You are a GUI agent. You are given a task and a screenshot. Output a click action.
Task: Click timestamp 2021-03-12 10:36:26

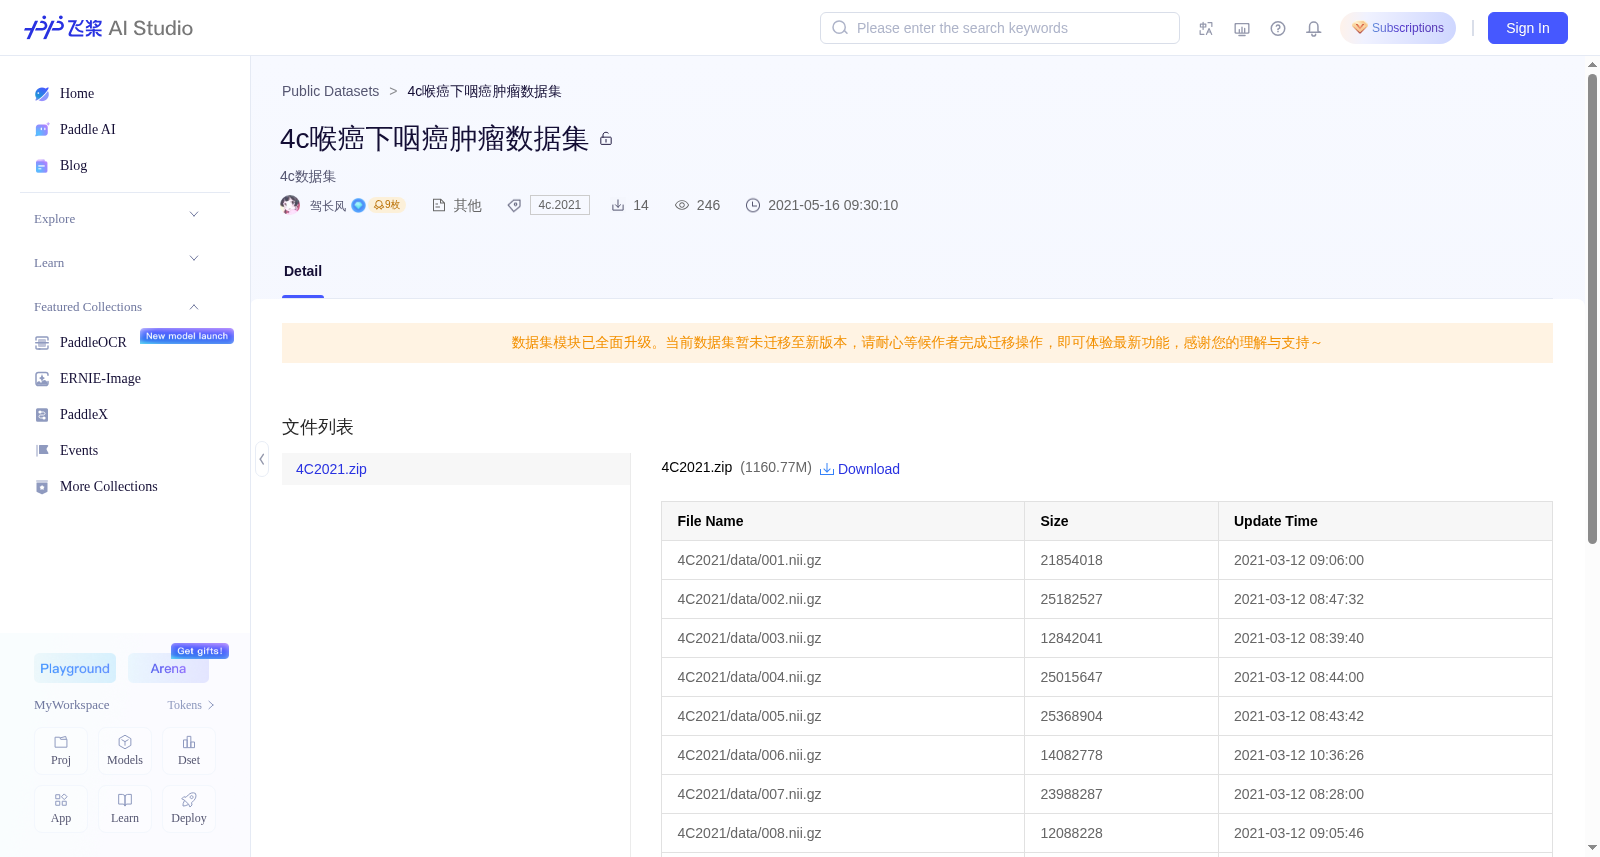(x=1299, y=755)
